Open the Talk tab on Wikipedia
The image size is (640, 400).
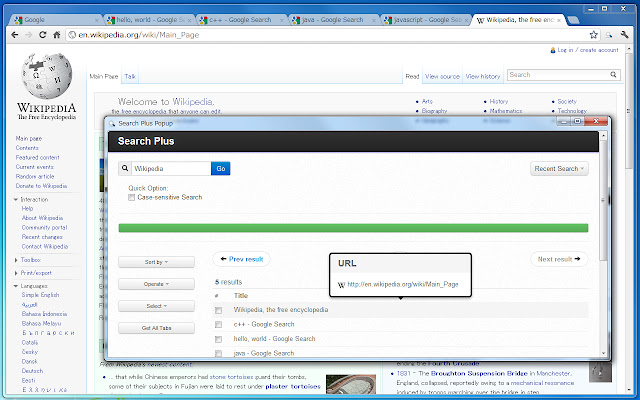[130, 76]
